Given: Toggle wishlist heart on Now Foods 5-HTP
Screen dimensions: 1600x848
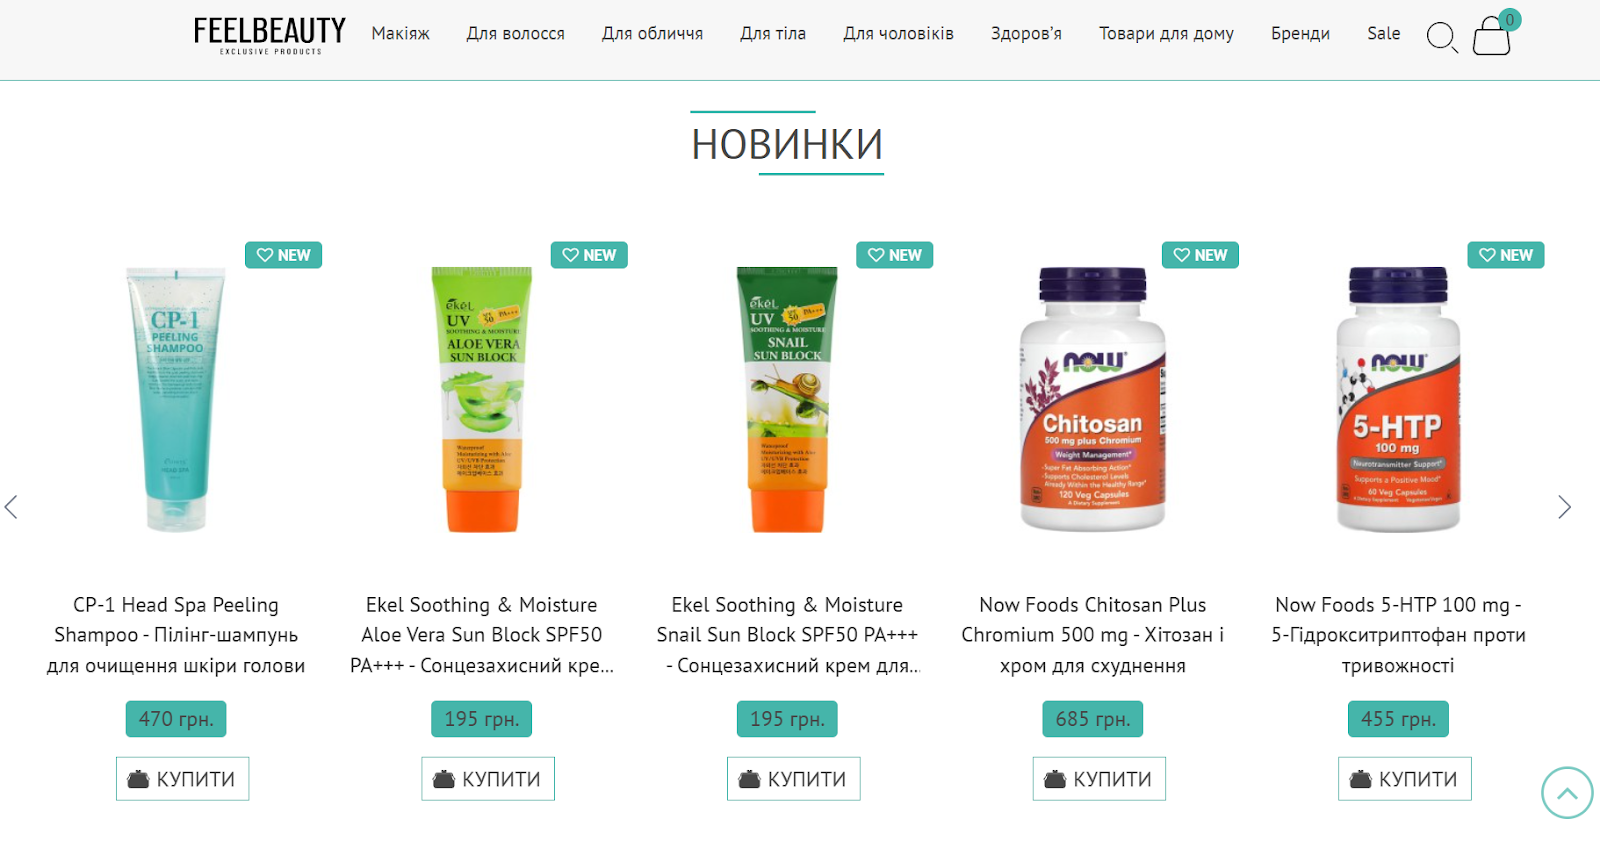Looking at the screenshot, I should point(1488,255).
